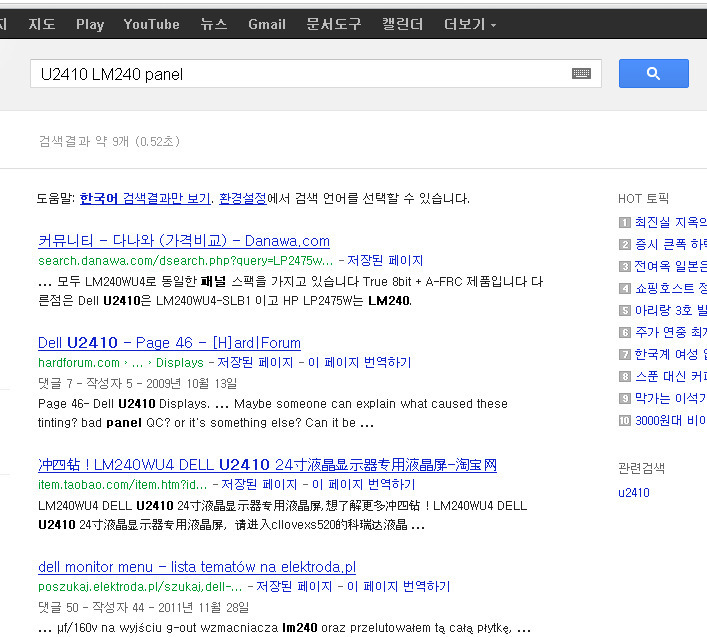Open 문서도구 in the top navigation bar
Image resolution: width=707 pixels, height=637 pixels.
(334, 24)
